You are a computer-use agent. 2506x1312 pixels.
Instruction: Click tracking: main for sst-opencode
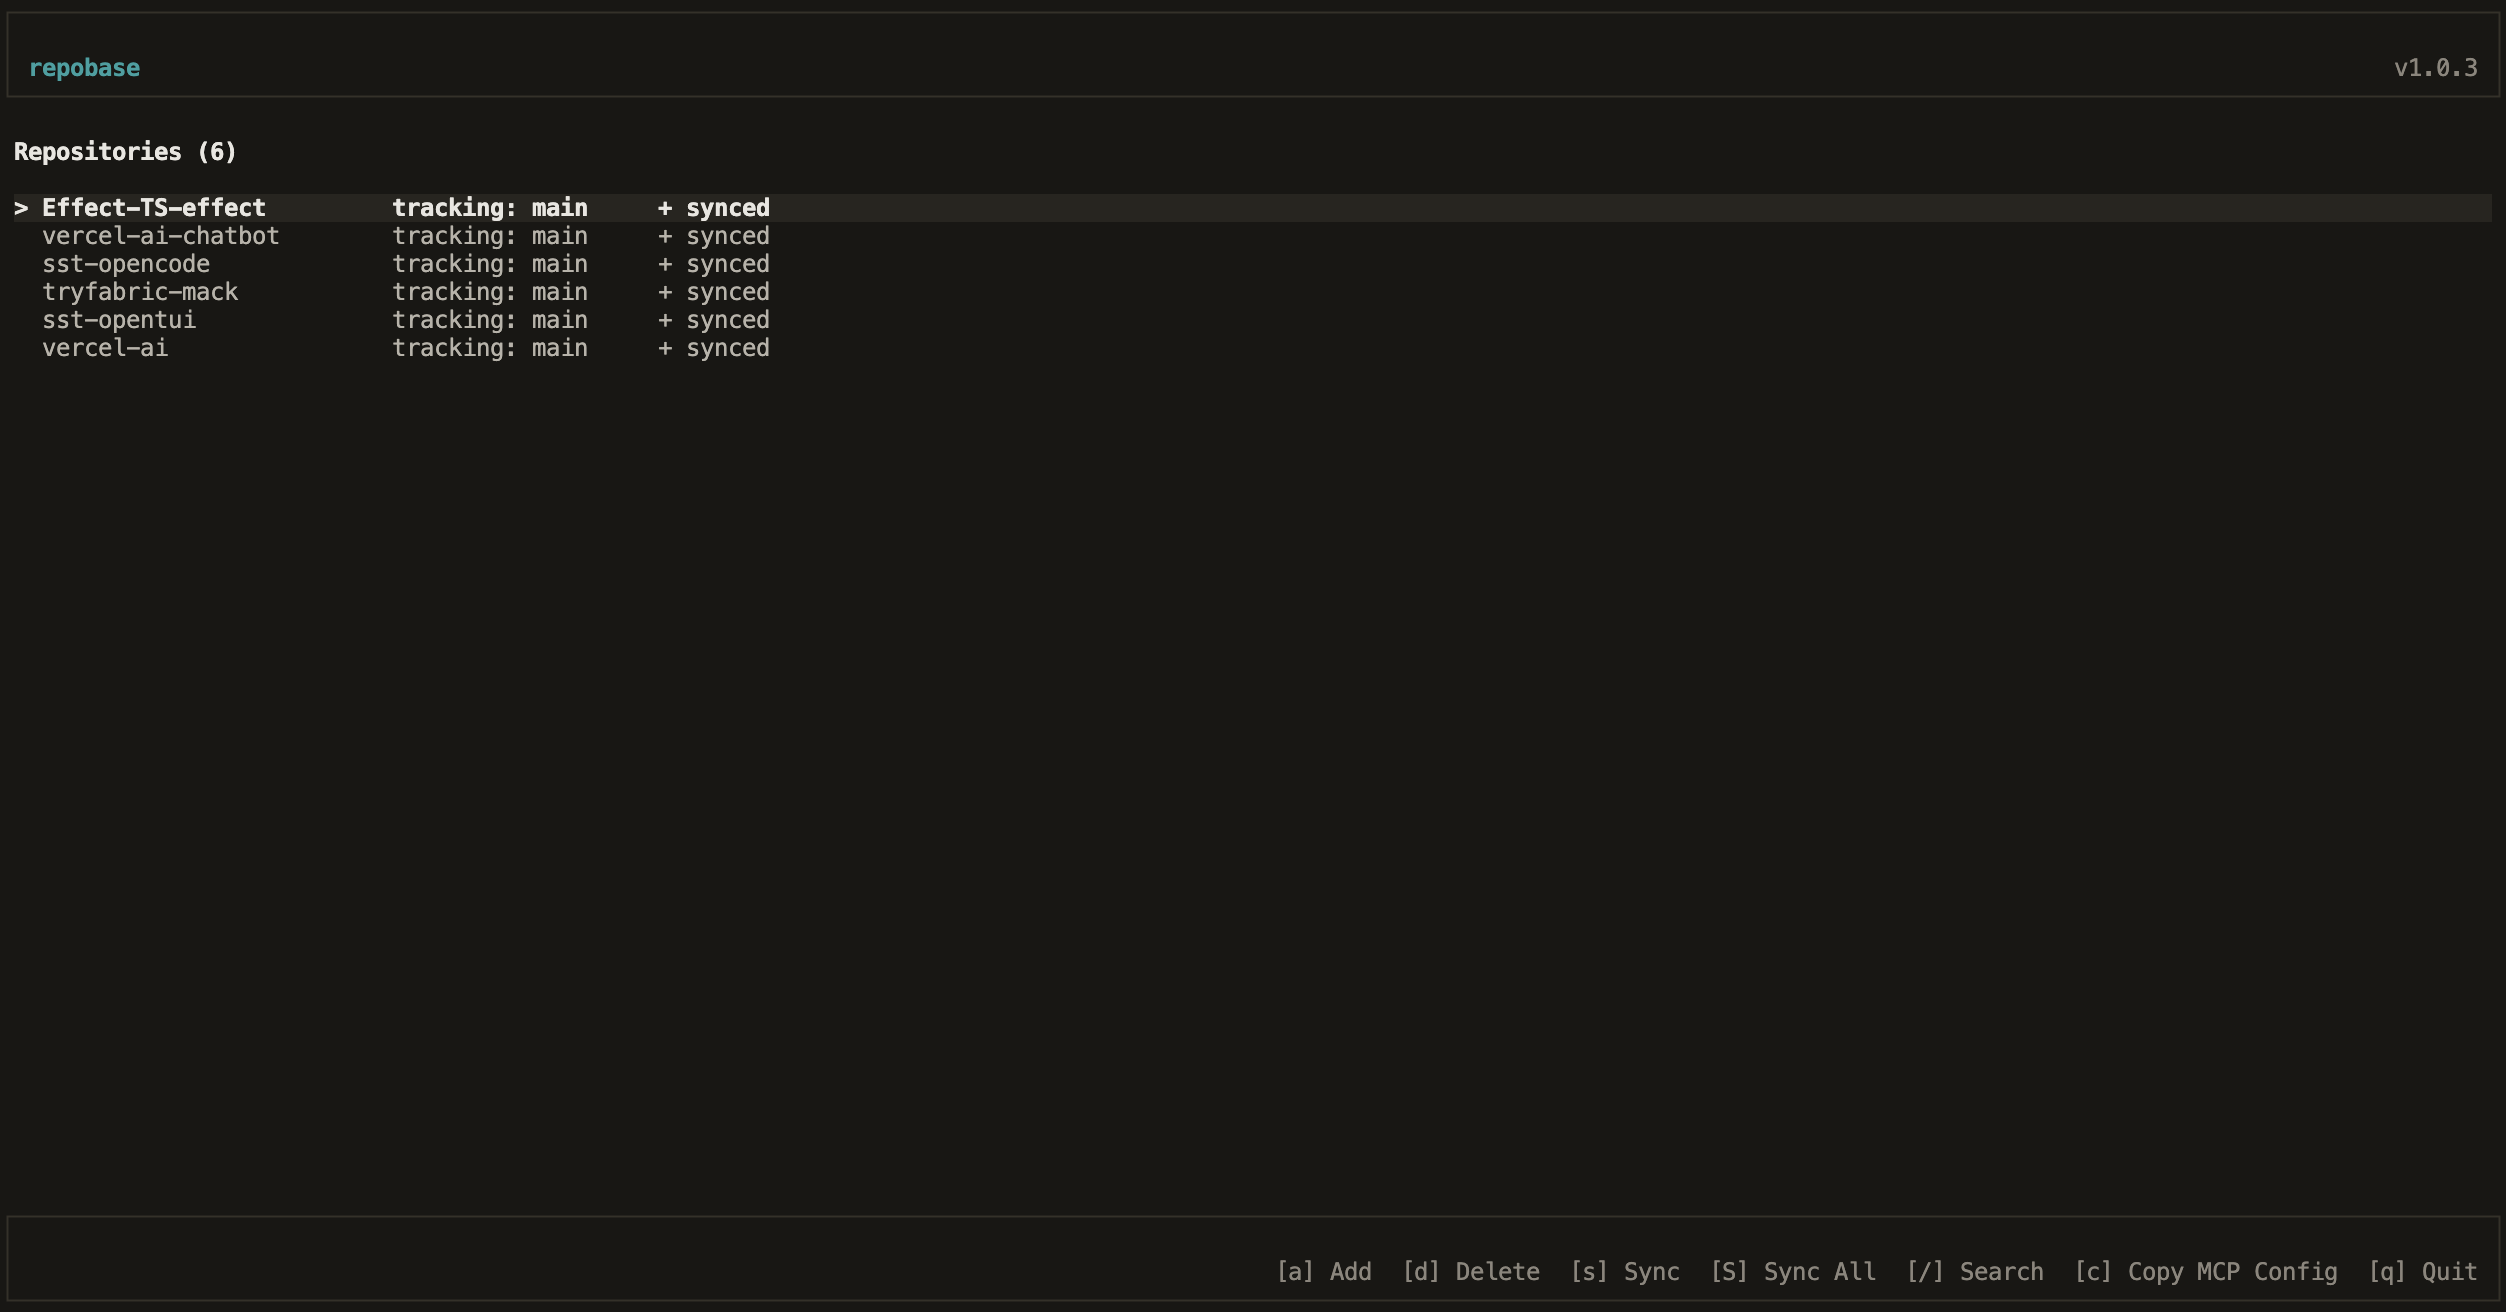point(490,264)
